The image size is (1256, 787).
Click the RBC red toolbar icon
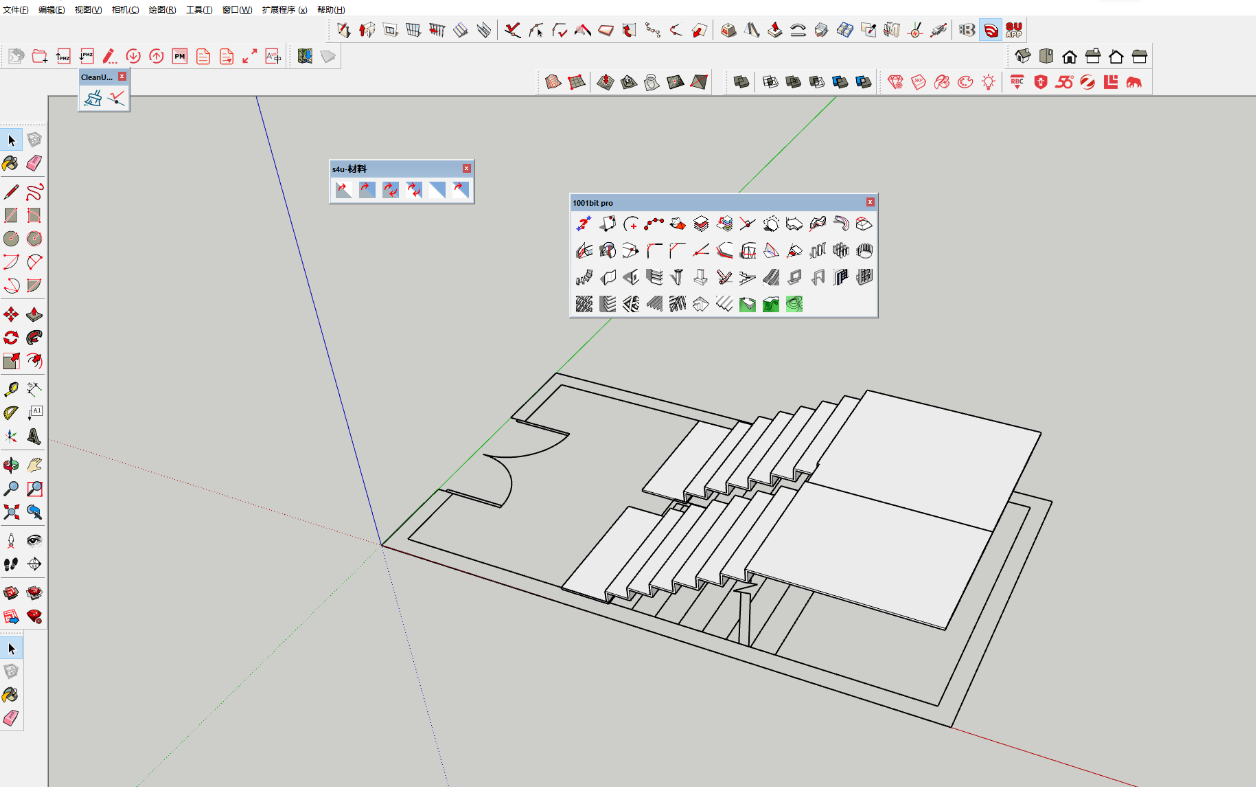tap(1017, 82)
